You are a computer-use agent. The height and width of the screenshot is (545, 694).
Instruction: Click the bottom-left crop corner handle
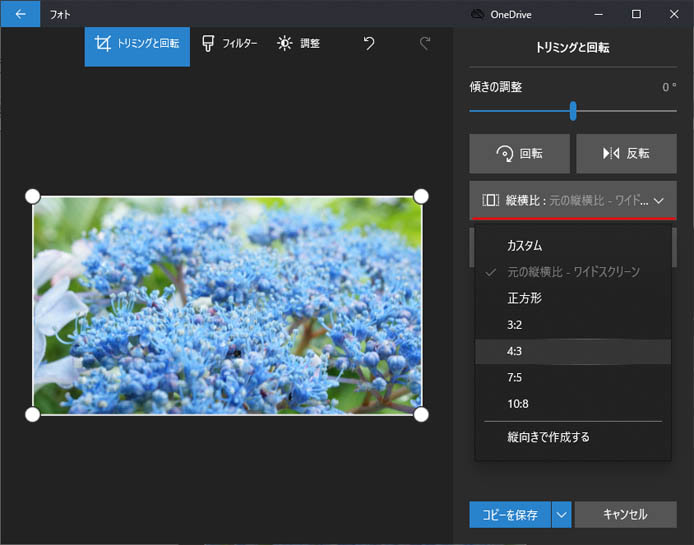32,414
